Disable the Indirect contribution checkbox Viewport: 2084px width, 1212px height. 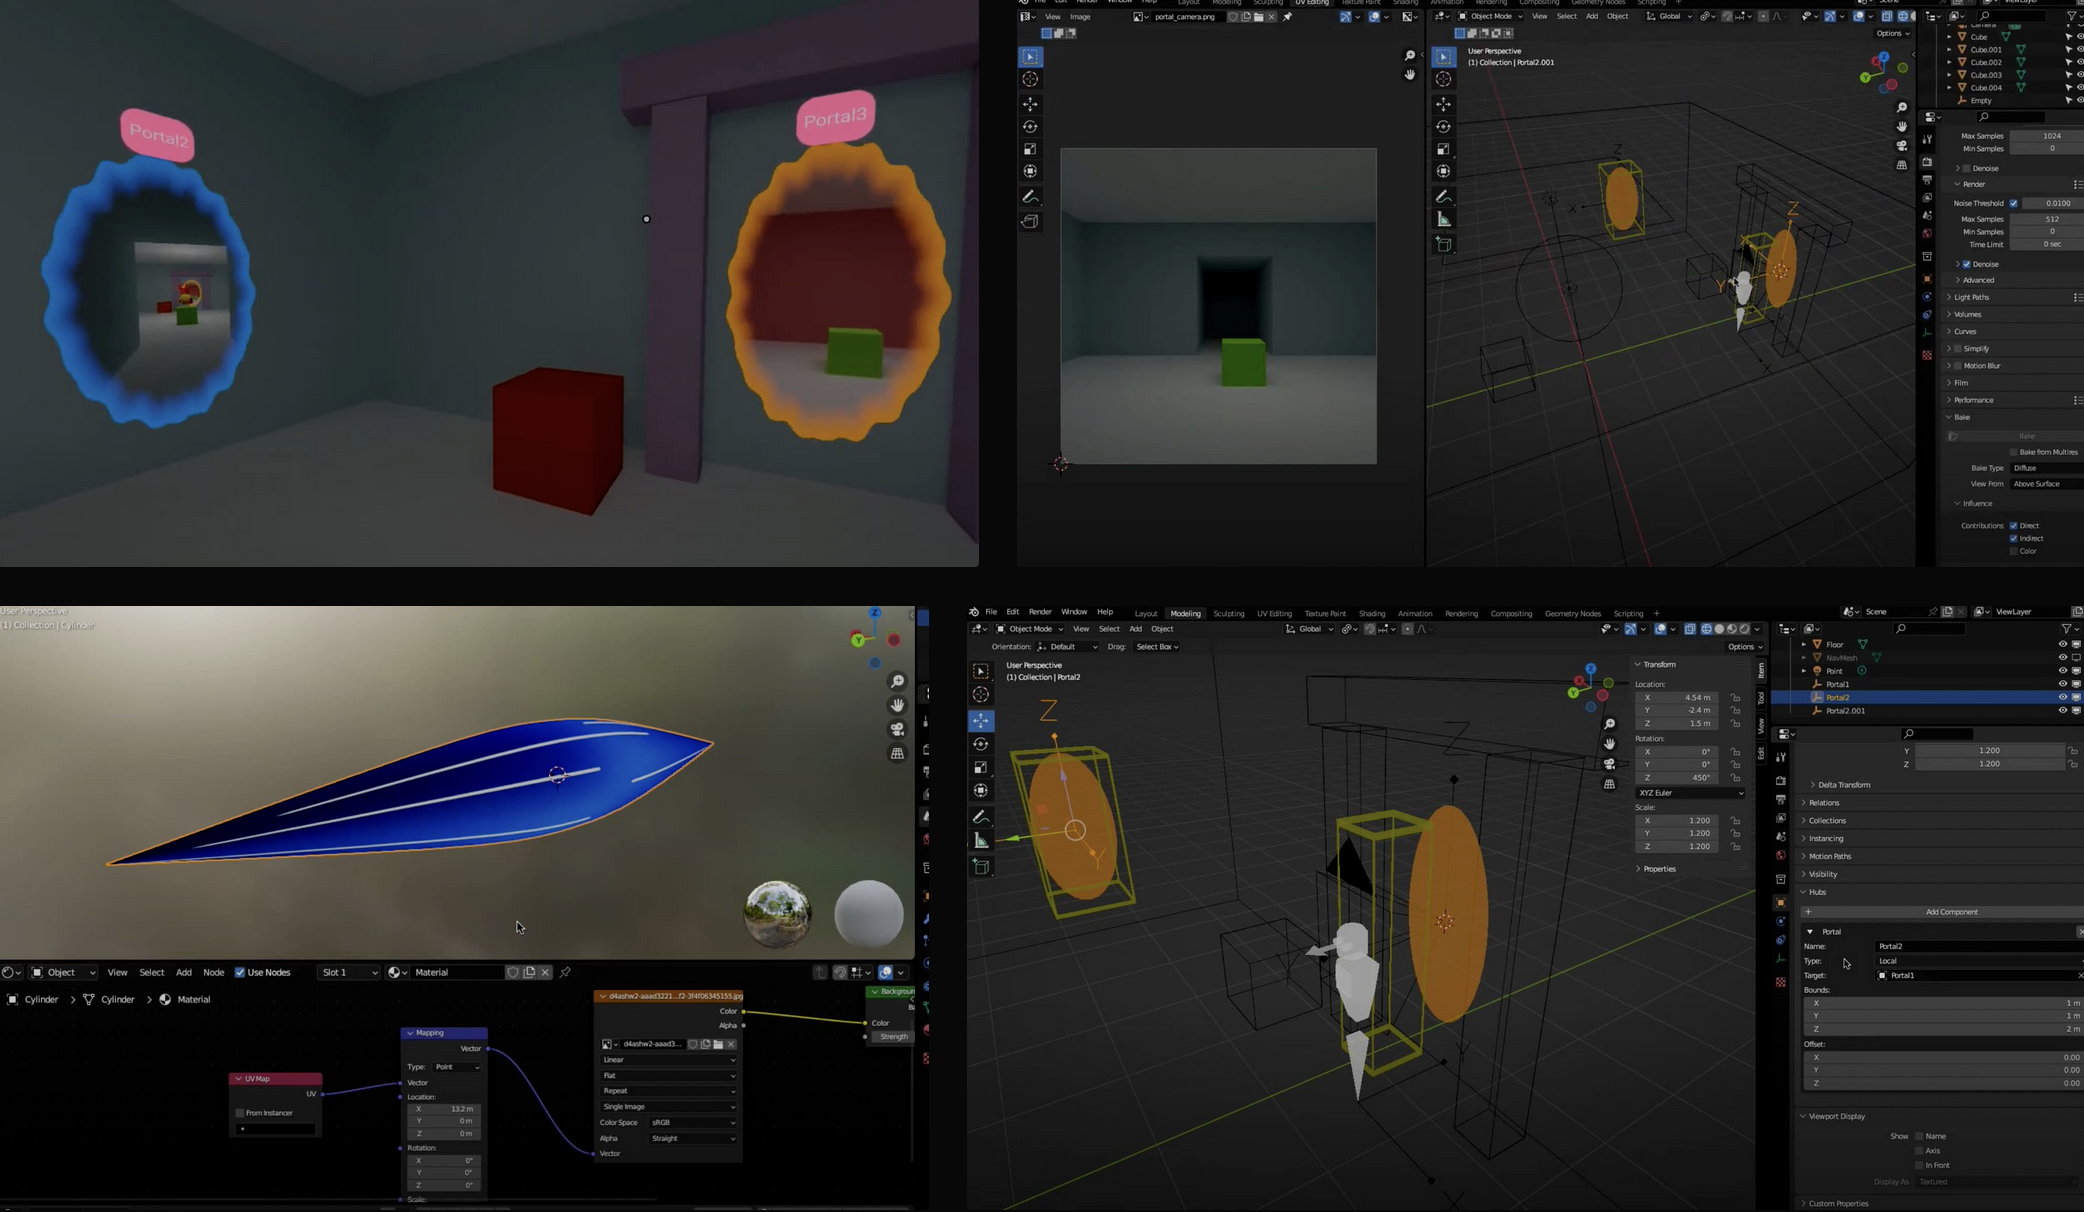coord(2014,538)
